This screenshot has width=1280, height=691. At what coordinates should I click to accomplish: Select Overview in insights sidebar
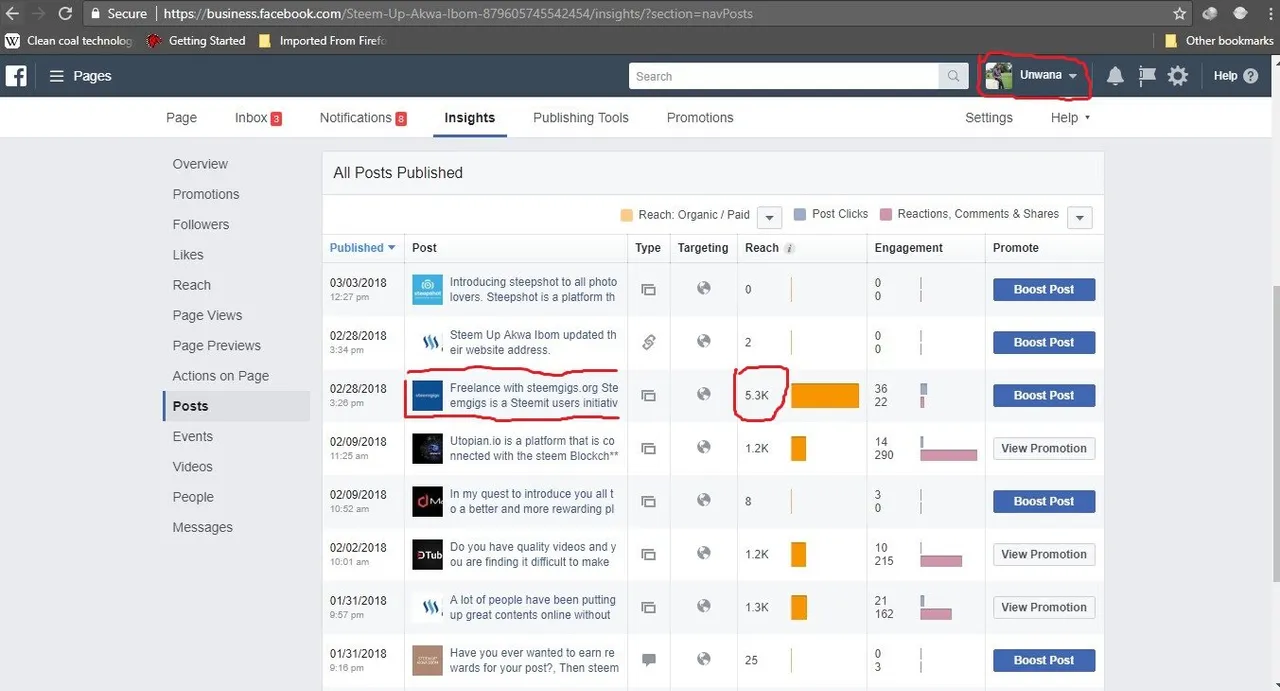pyautogui.click(x=200, y=164)
